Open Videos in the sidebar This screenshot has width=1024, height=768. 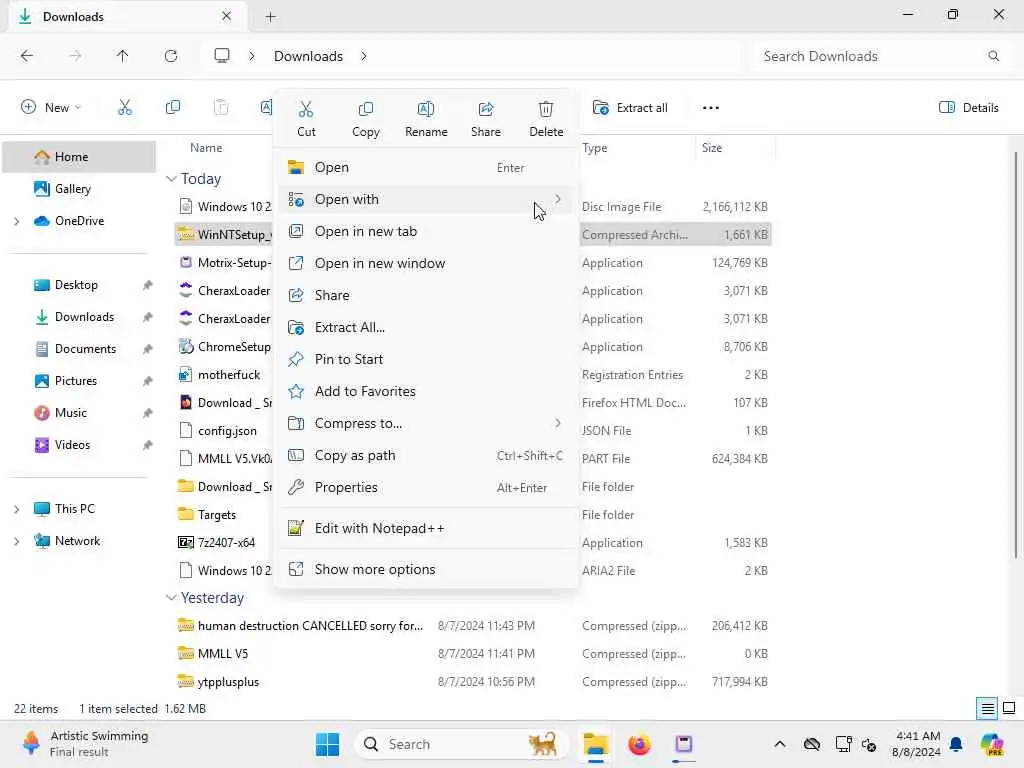tap(80, 445)
